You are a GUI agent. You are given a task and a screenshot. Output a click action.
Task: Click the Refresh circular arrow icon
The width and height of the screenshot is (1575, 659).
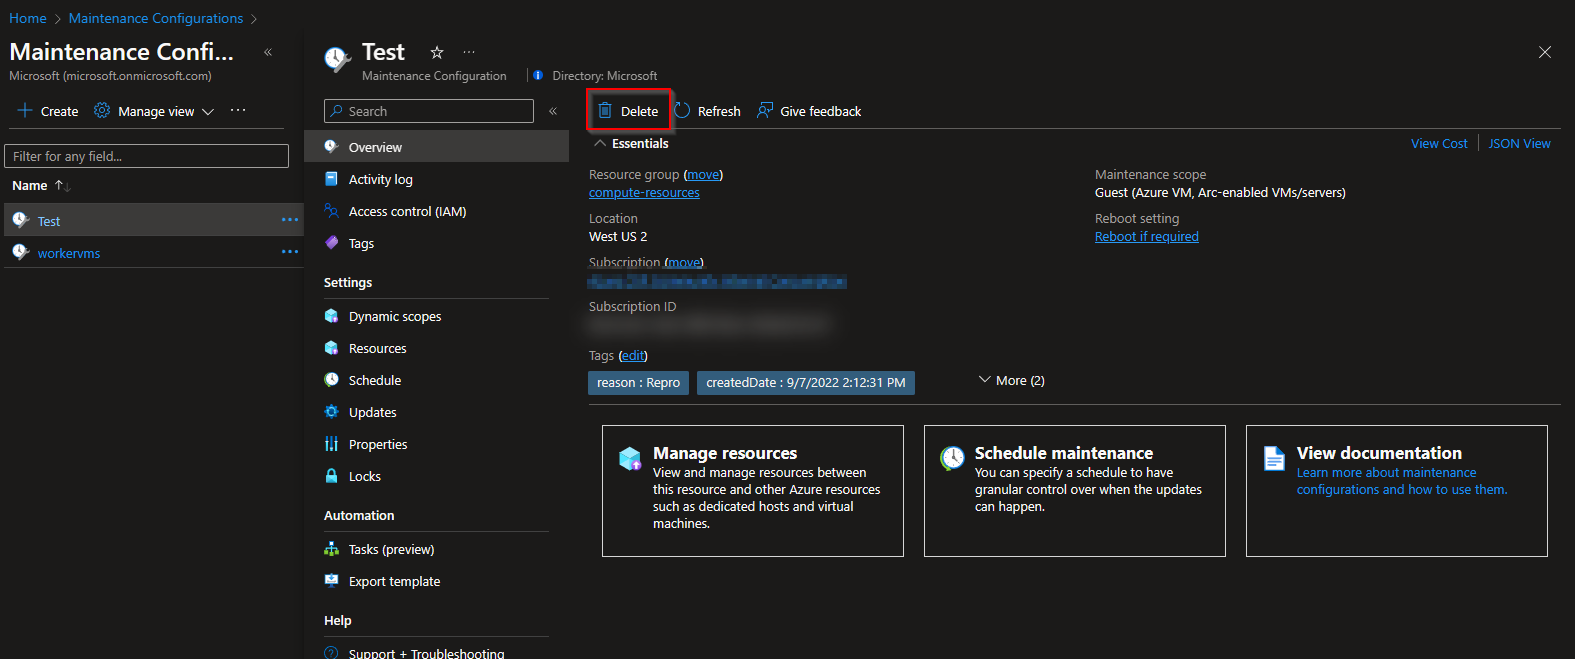click(683, 111)
